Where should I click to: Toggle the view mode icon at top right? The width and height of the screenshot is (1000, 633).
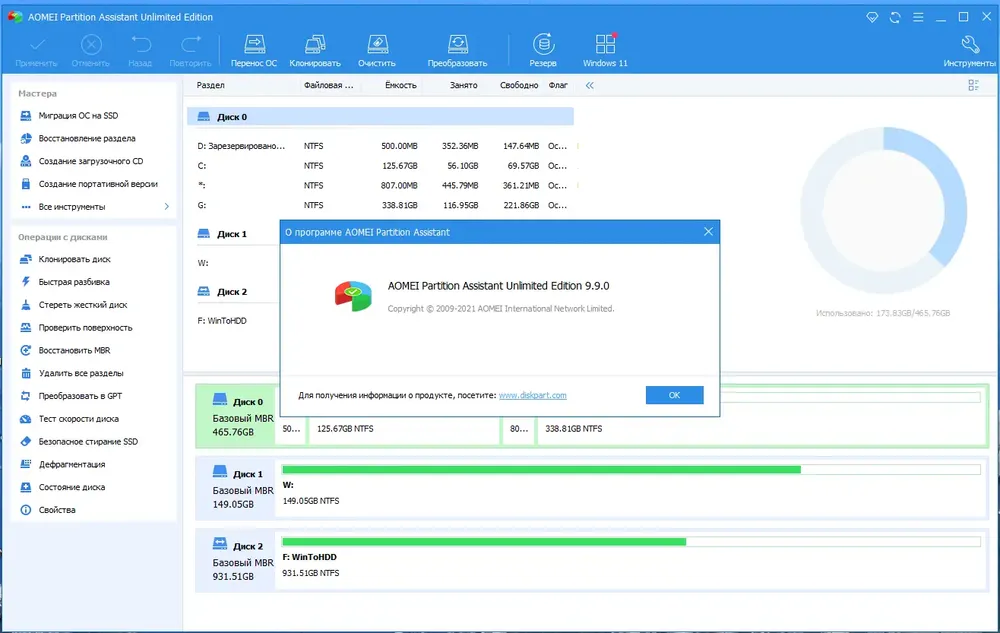973,85
